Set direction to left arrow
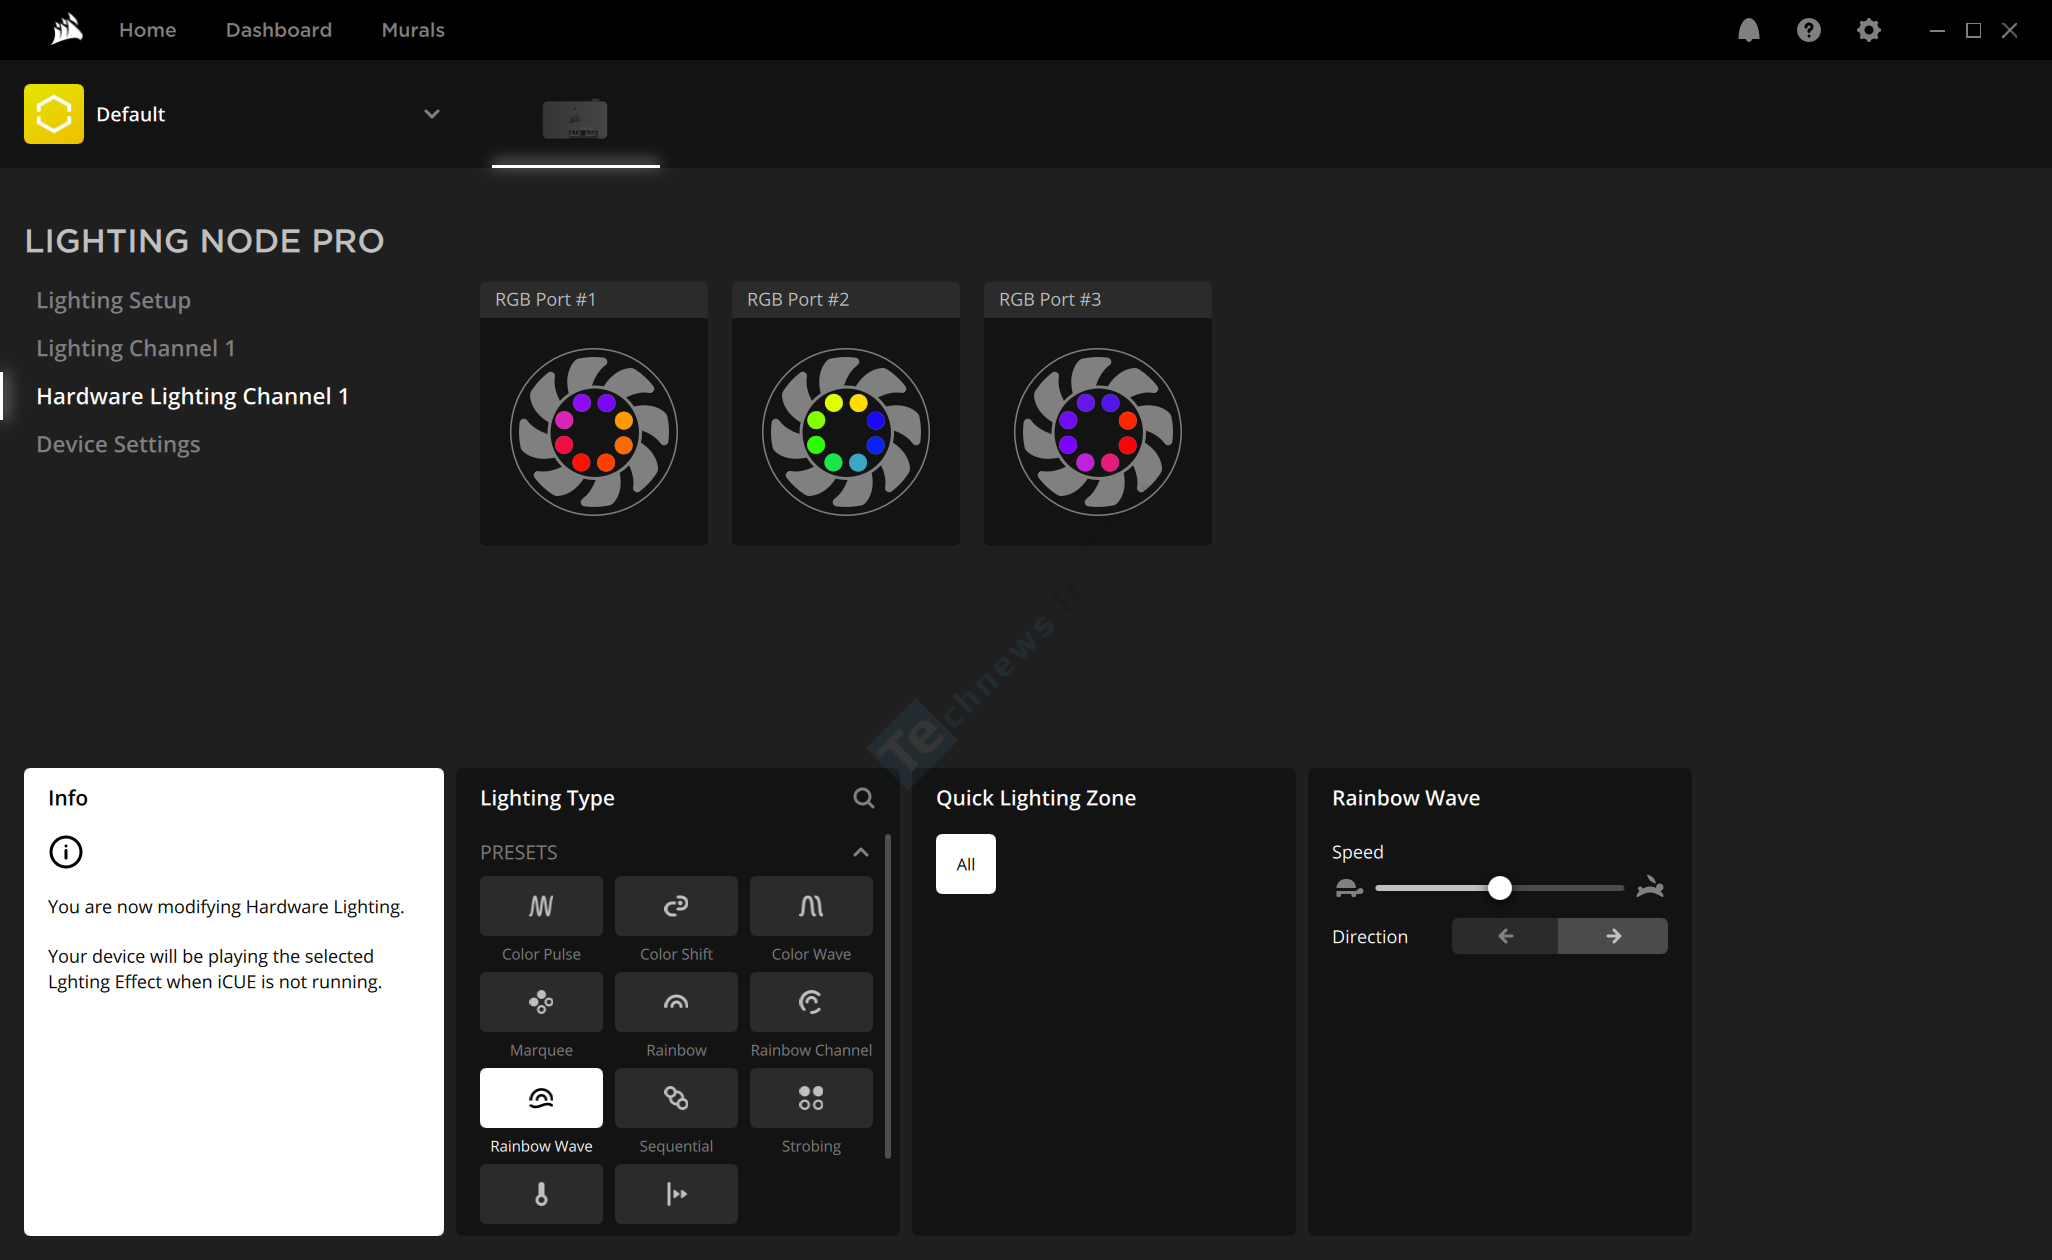Screen dimensions: 2052x1260 [1505, 936]
